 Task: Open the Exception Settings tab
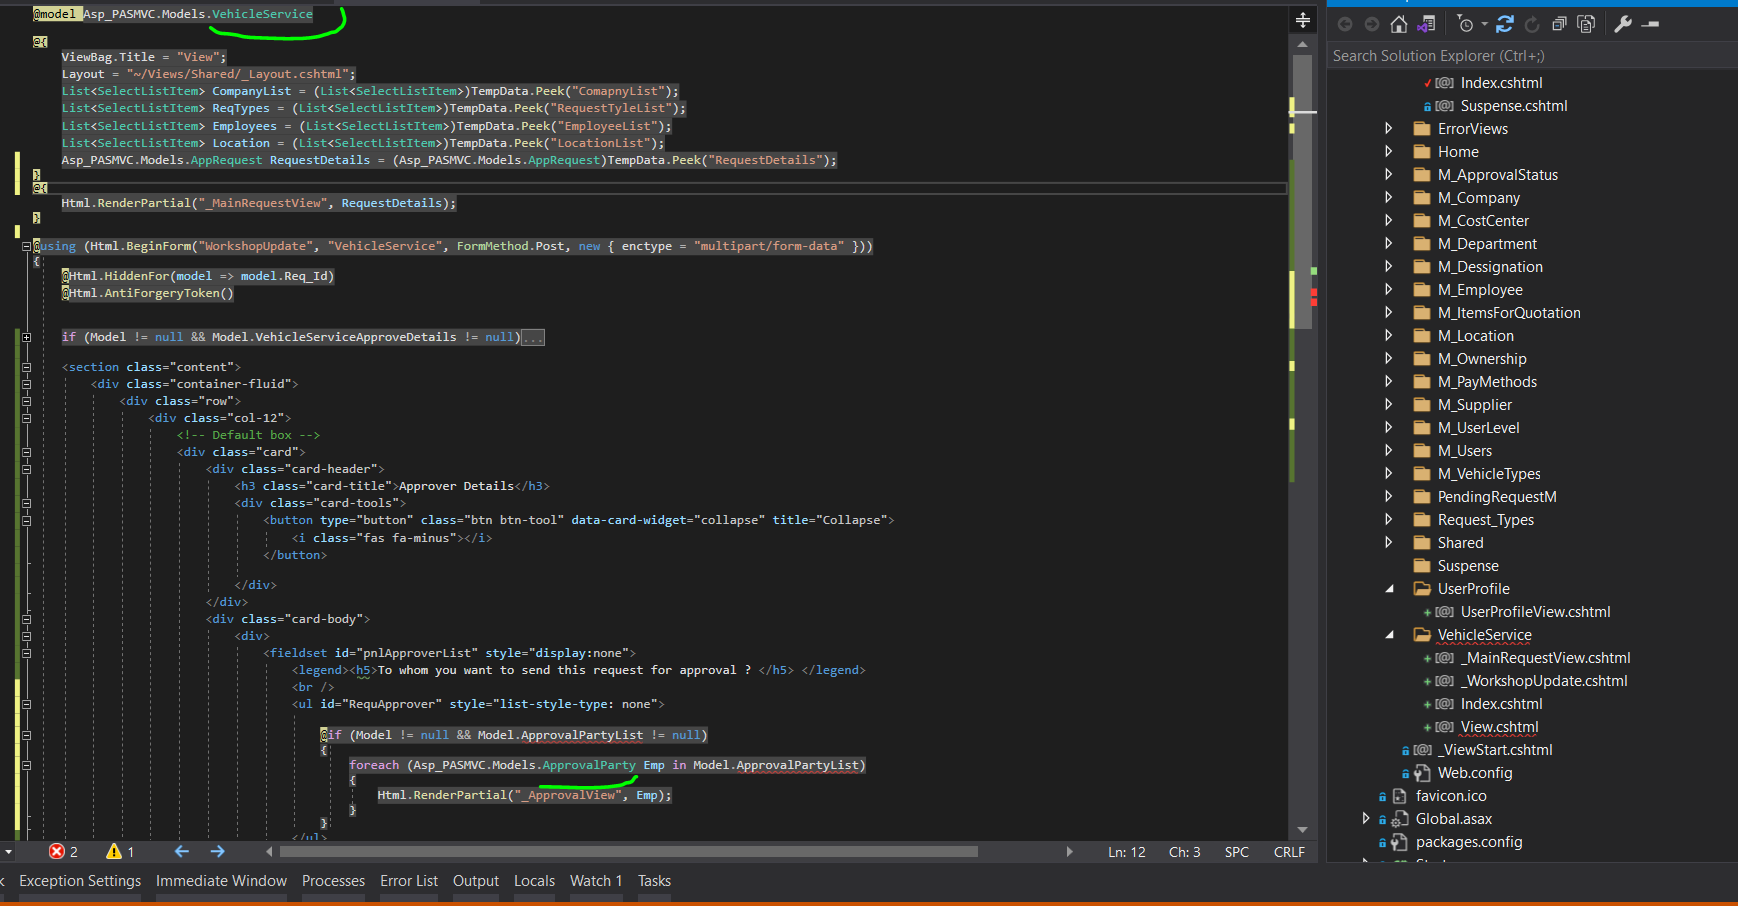[x=80, y=881]
